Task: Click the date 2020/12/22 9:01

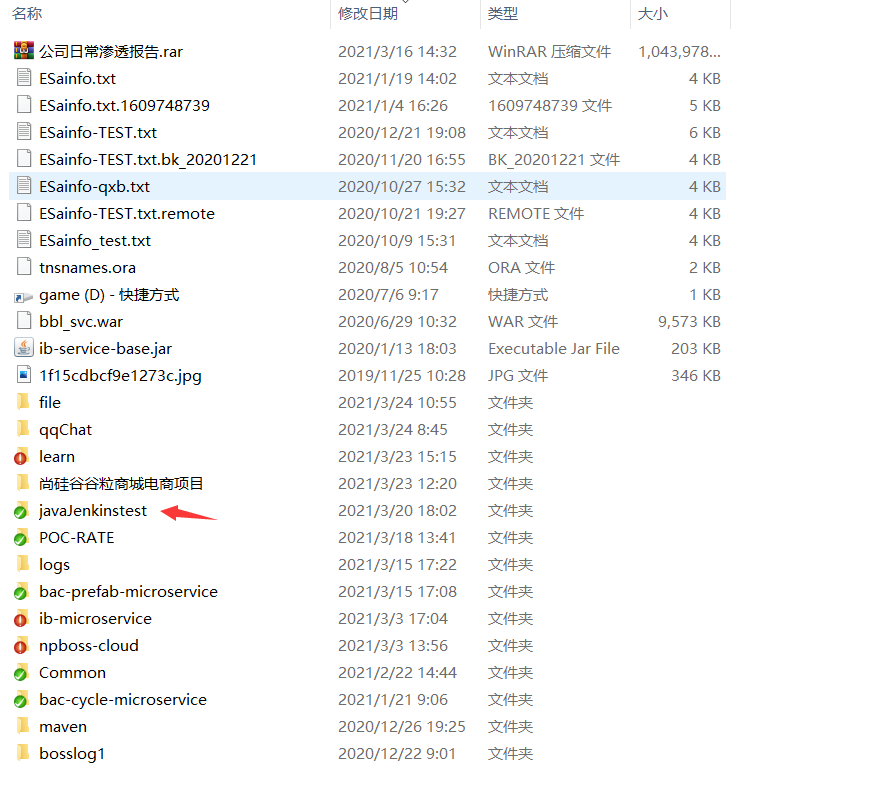Action: click(x=397, y=754)
